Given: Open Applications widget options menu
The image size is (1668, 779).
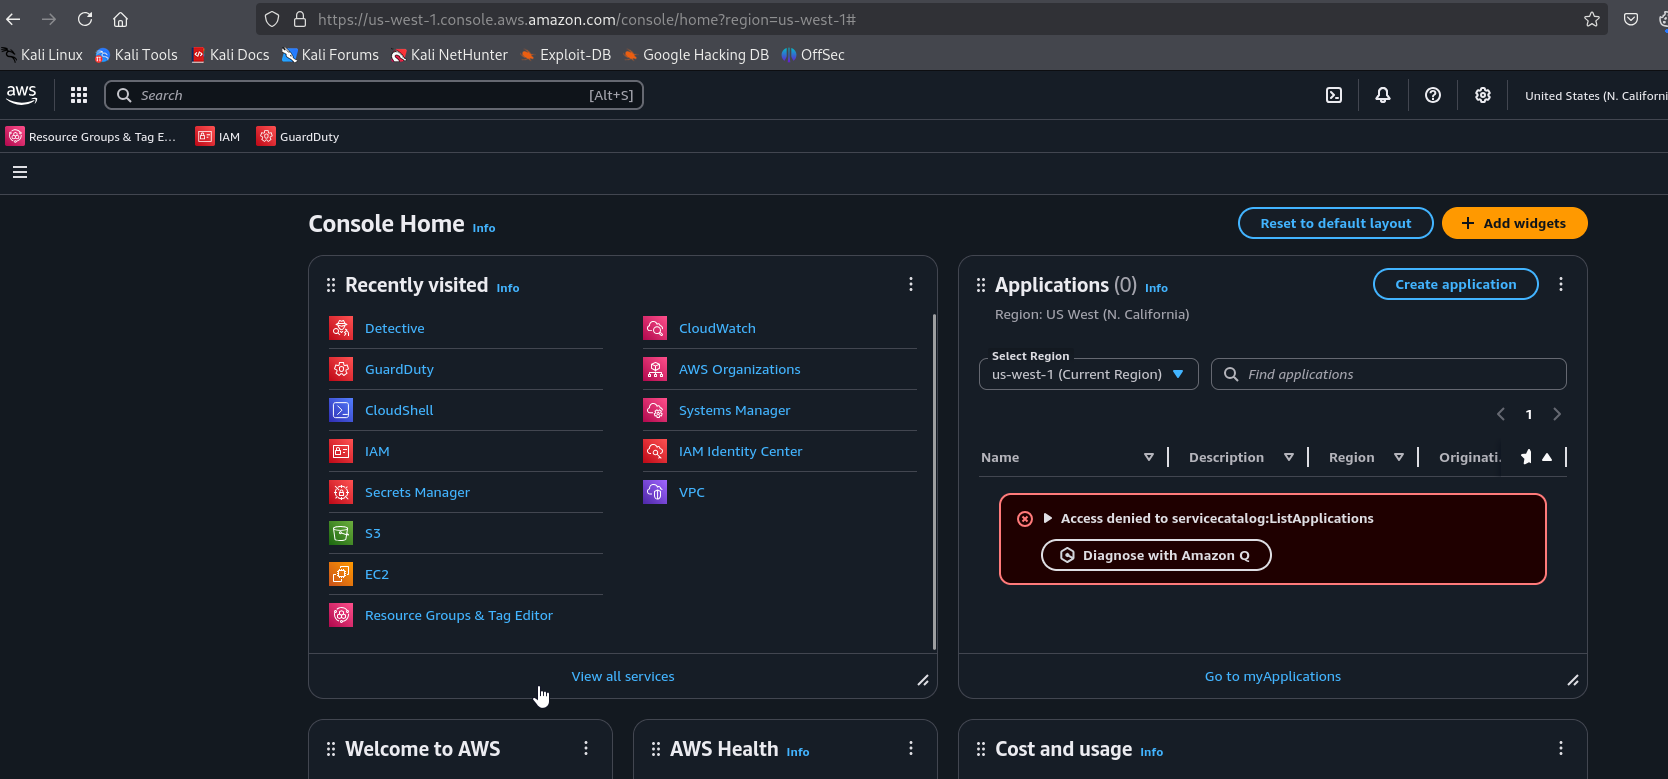Looking at the screenshot, I should 1561,284.
